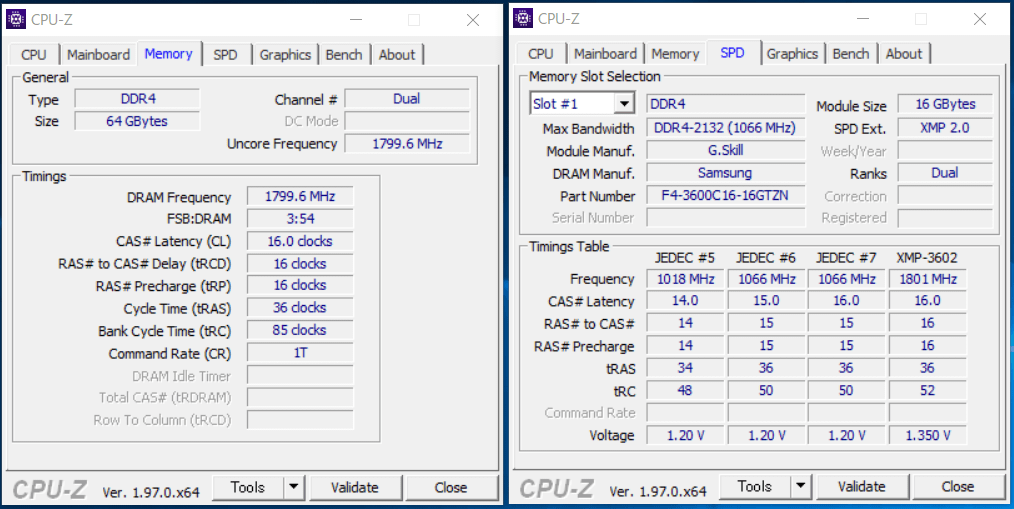The height and width of the screenshot is (509, 1014).
Task: Minimize the right CPU-Z window
Action: [x=862, y=20]
